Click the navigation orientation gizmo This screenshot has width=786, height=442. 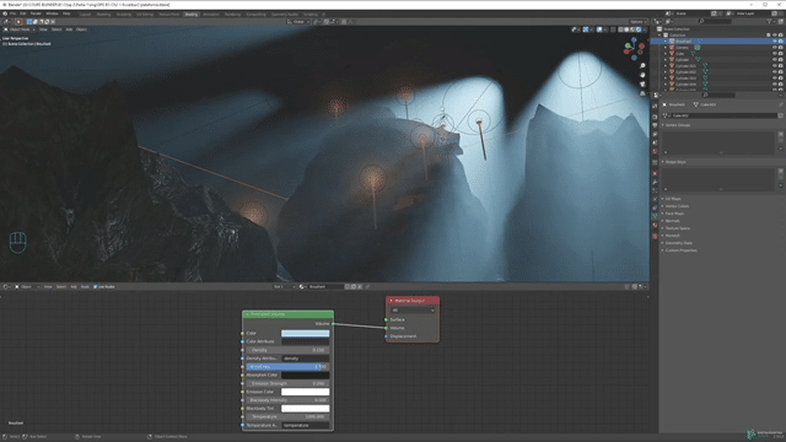coord(632,47)
